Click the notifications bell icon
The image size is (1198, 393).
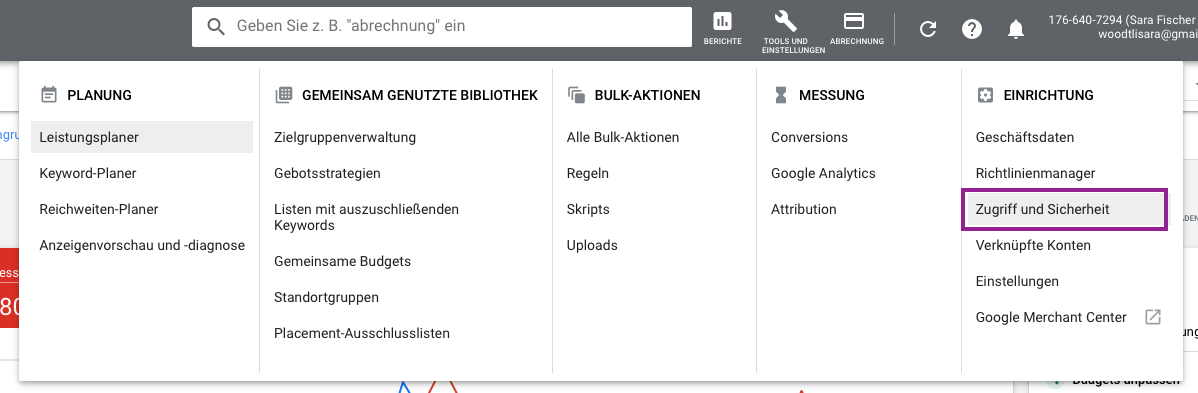pyautogui.click(x=1015, y=29)
